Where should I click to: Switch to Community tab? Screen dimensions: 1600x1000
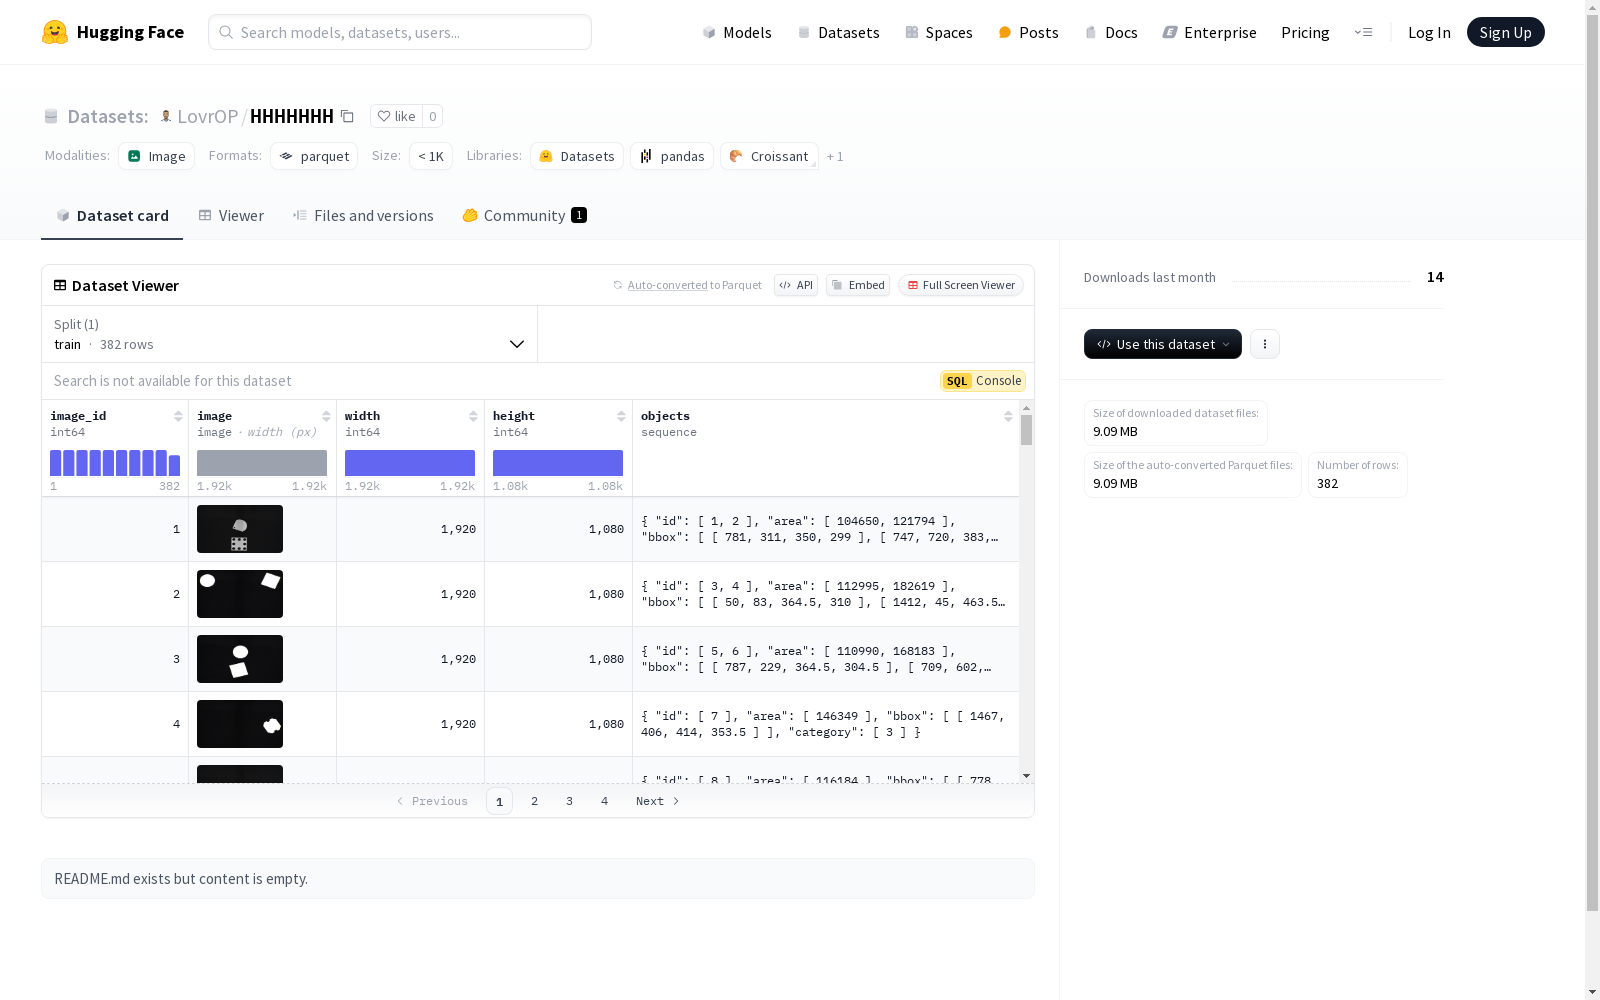tap(524, 216)
